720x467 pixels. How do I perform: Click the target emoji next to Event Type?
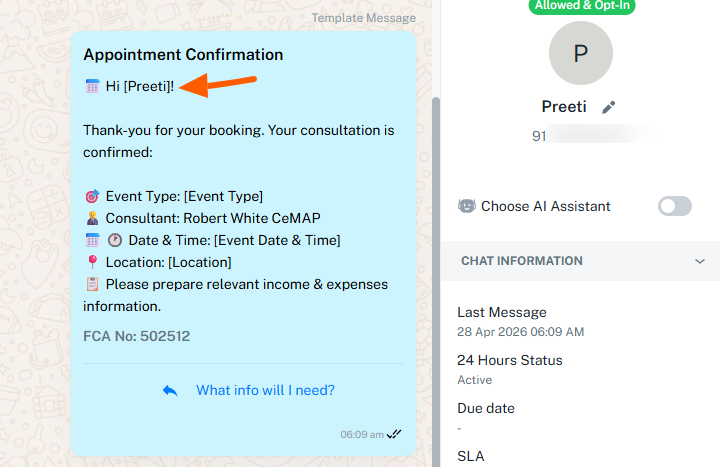92,197
